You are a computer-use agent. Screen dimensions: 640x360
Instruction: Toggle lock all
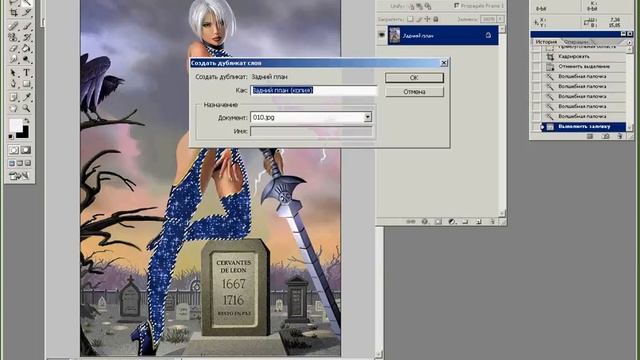point(436,19)
